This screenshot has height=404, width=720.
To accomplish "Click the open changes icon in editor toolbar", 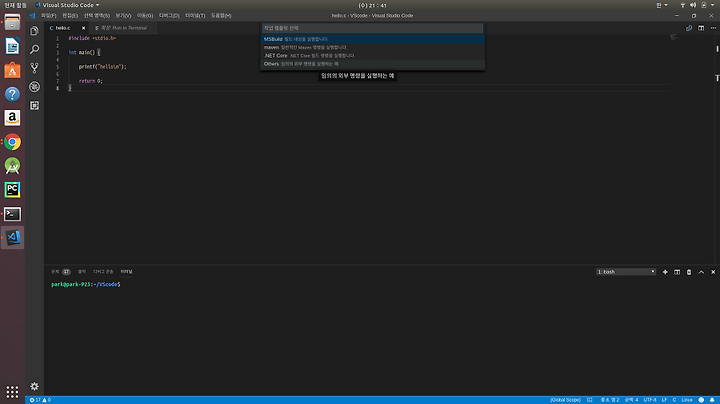I will coord(689,28).
